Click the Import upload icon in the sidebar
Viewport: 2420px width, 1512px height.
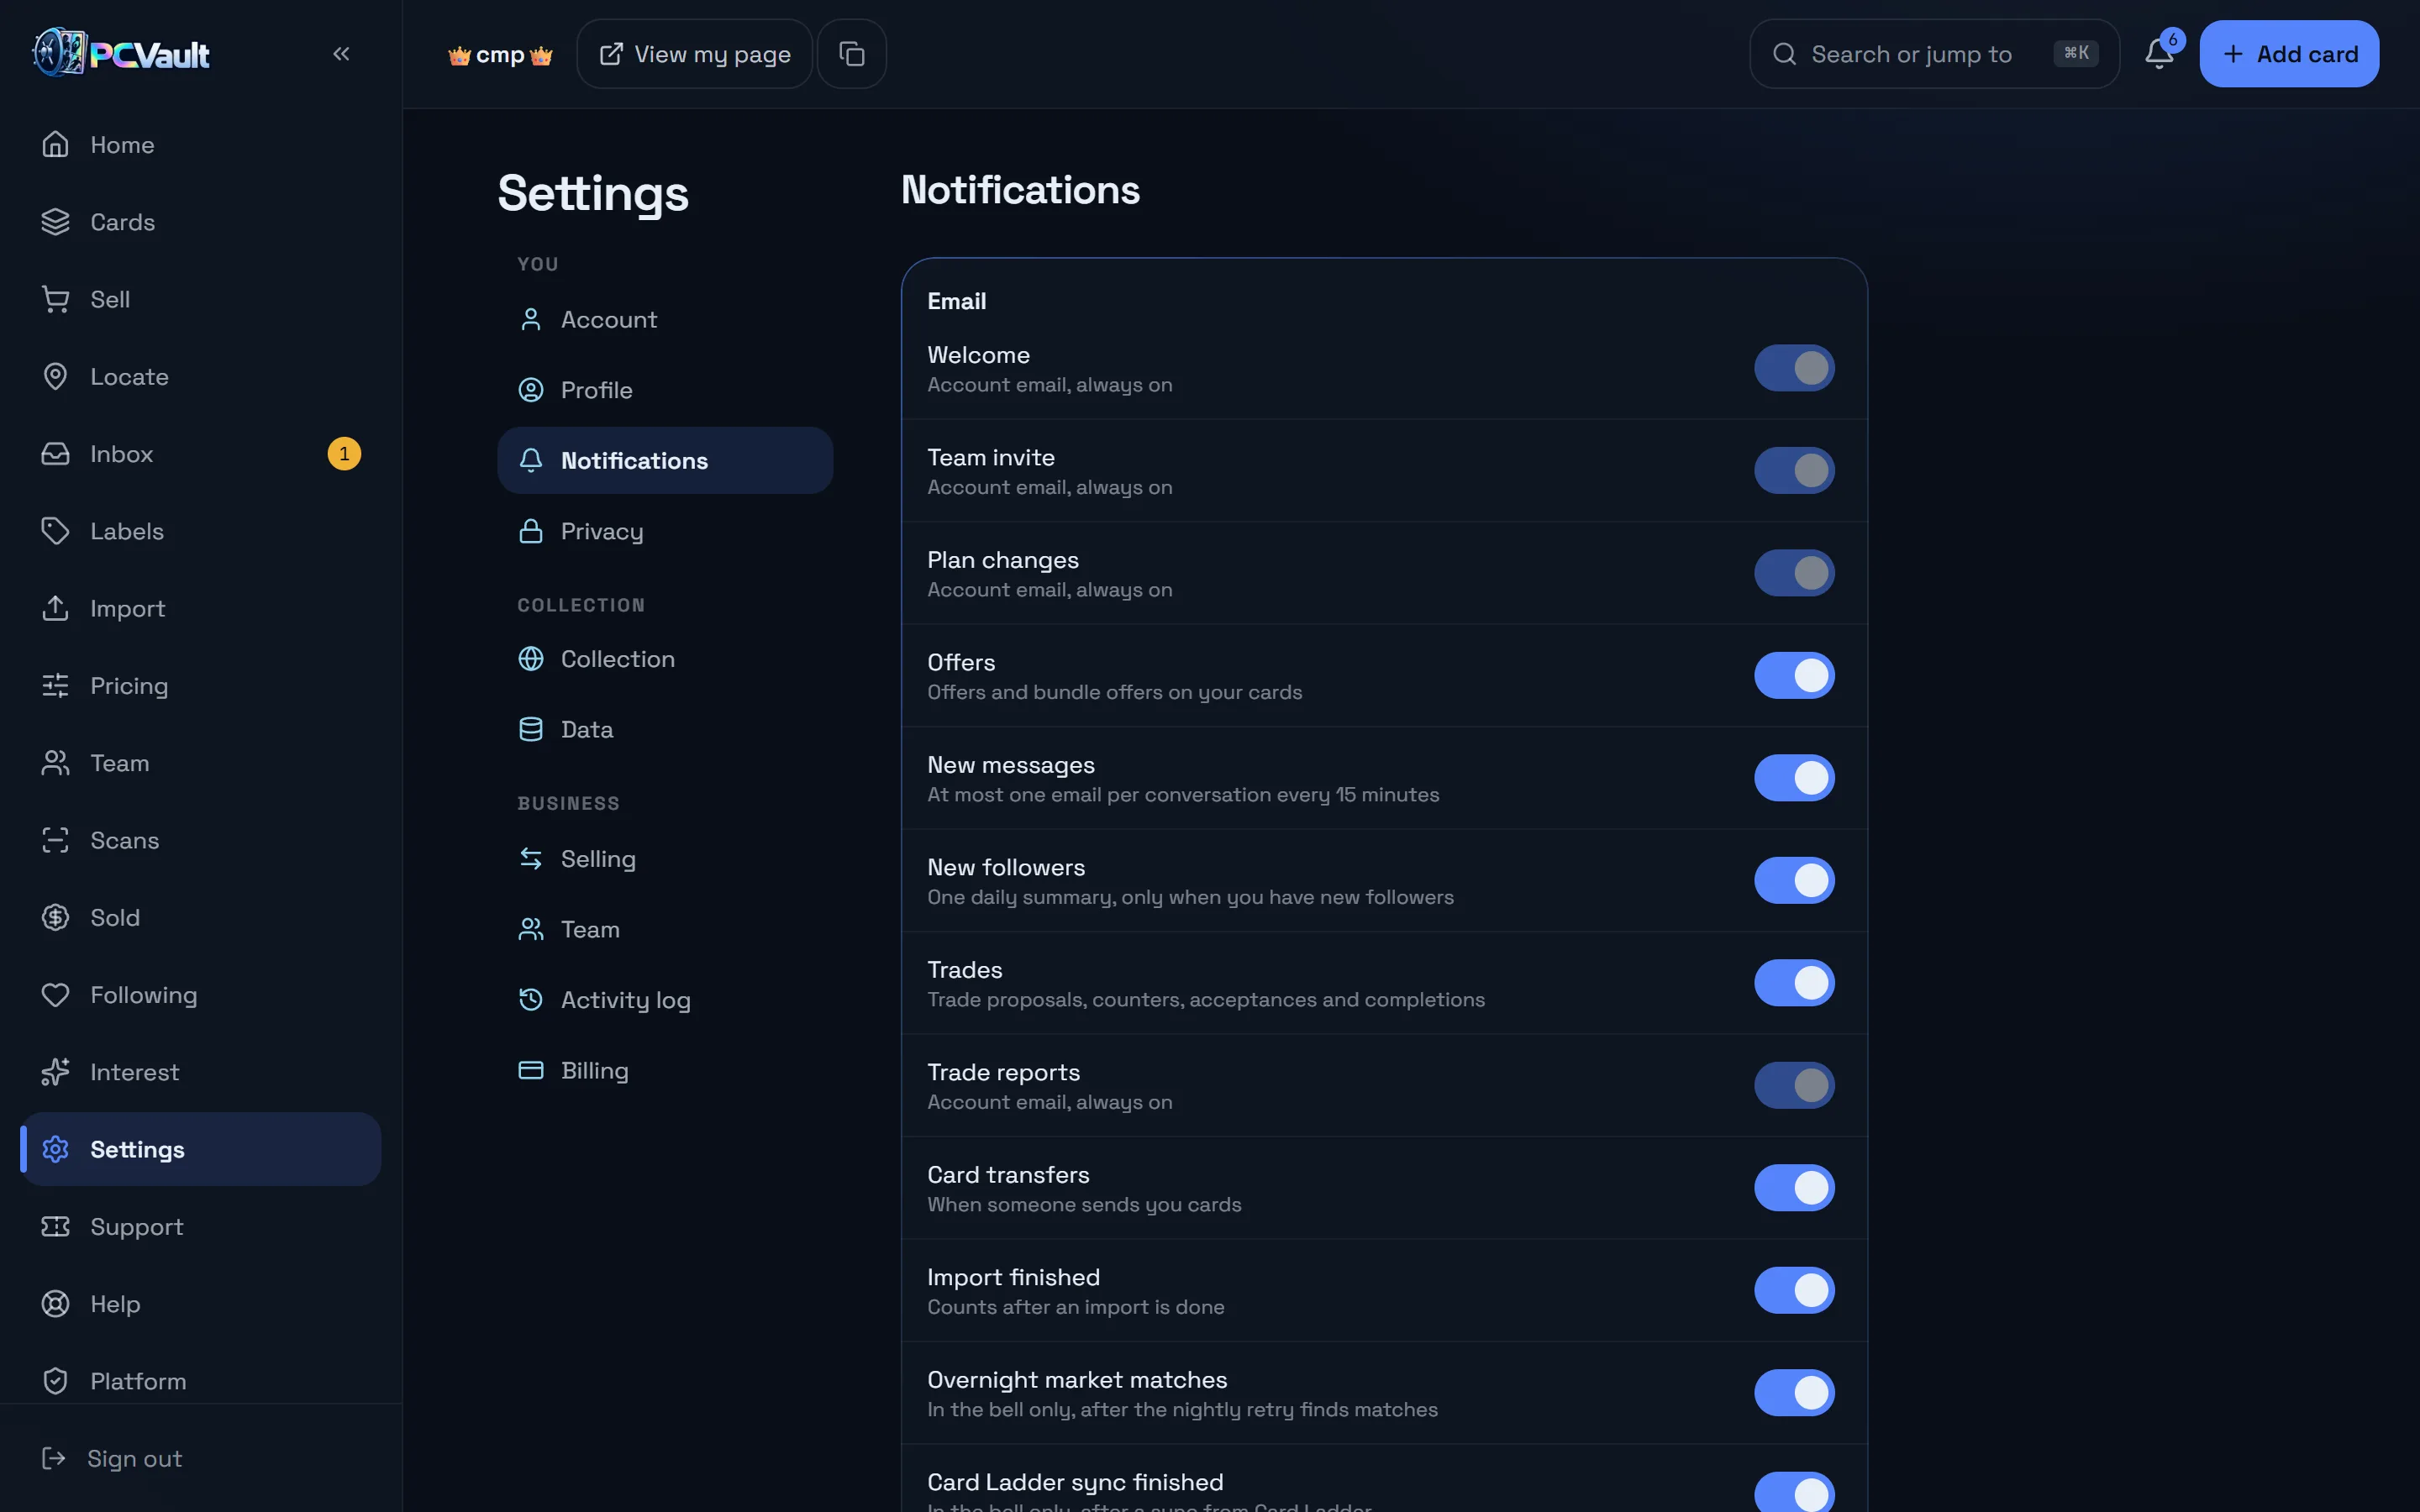(x=55, y=608)
